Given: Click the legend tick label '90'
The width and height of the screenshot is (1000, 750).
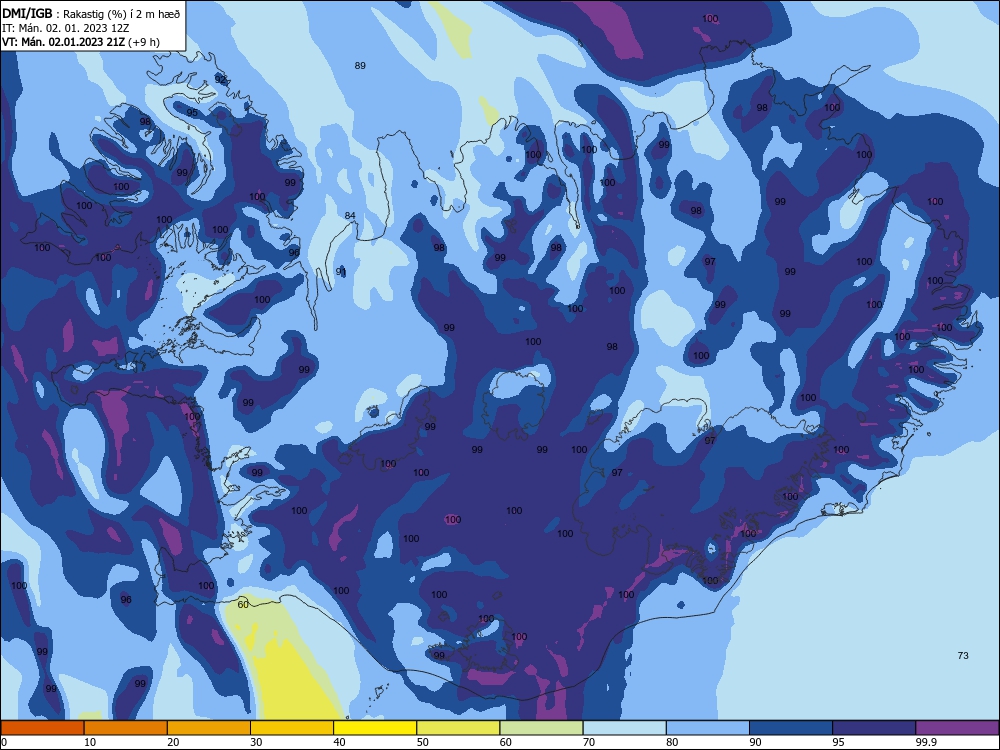Looking at the screenshot, I should tap(755, 742).
